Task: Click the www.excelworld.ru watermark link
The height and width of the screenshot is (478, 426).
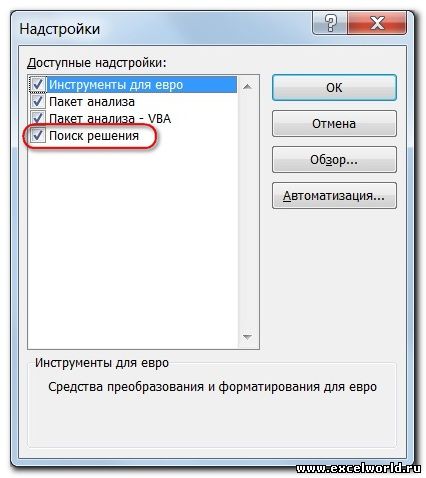Action: tap(358, 468)
